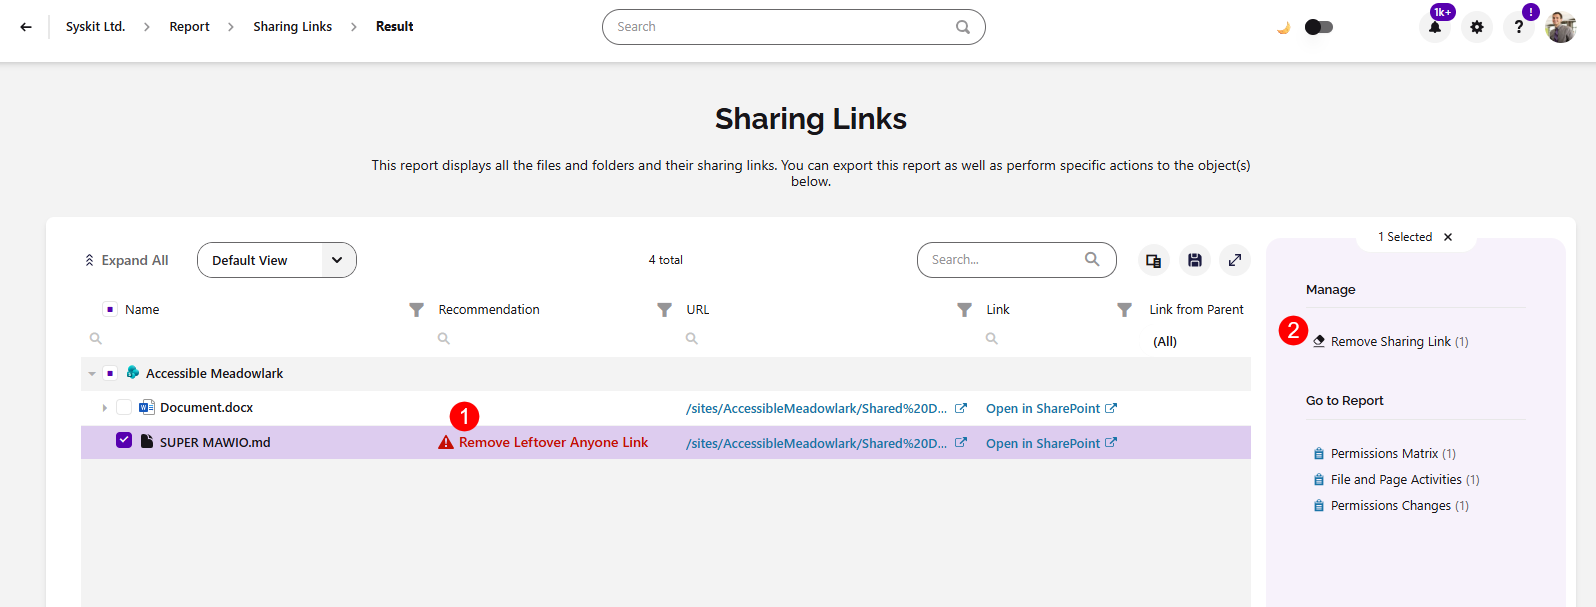The image size is (1596, 607).
Task: Sort by the Recommendation column header
Action: point(489,310)
